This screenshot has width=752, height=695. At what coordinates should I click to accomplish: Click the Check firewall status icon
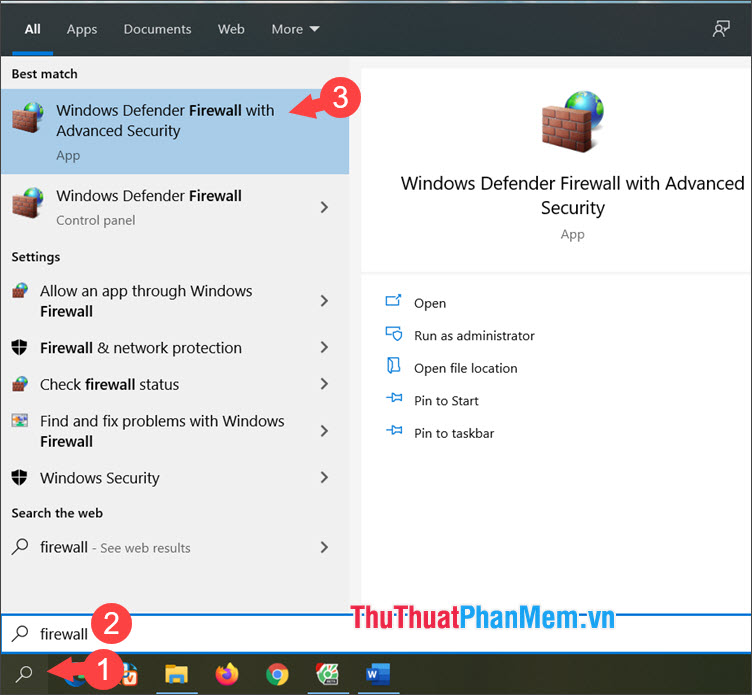coord(20,384)
